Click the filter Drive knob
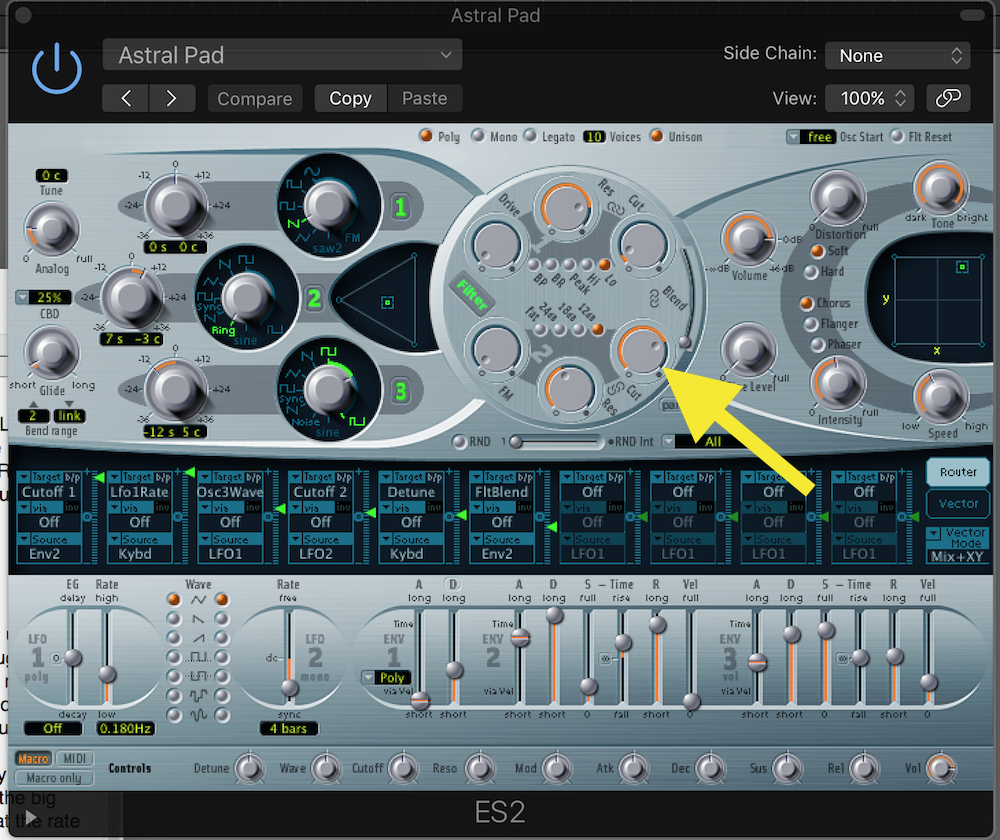The width and height of the screenshot is (1000, 840). pyautogui.click(x=496, y=247)
